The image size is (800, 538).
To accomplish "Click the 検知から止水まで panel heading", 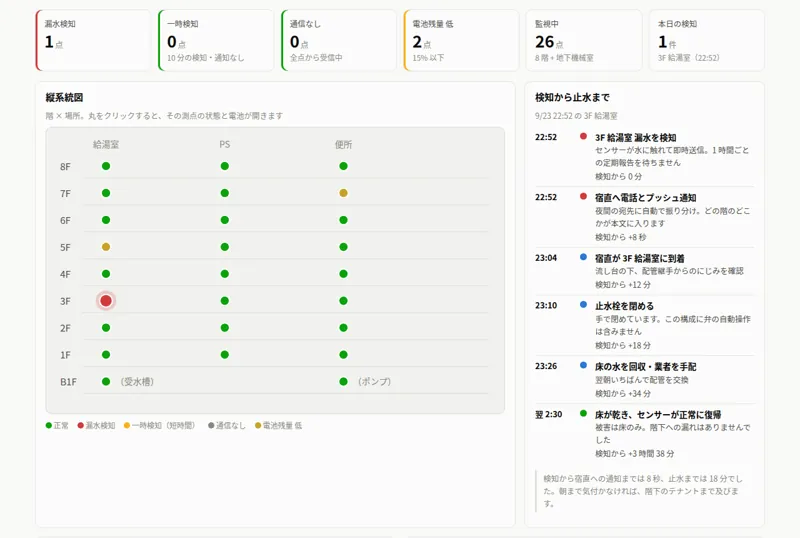I will 572,97.
